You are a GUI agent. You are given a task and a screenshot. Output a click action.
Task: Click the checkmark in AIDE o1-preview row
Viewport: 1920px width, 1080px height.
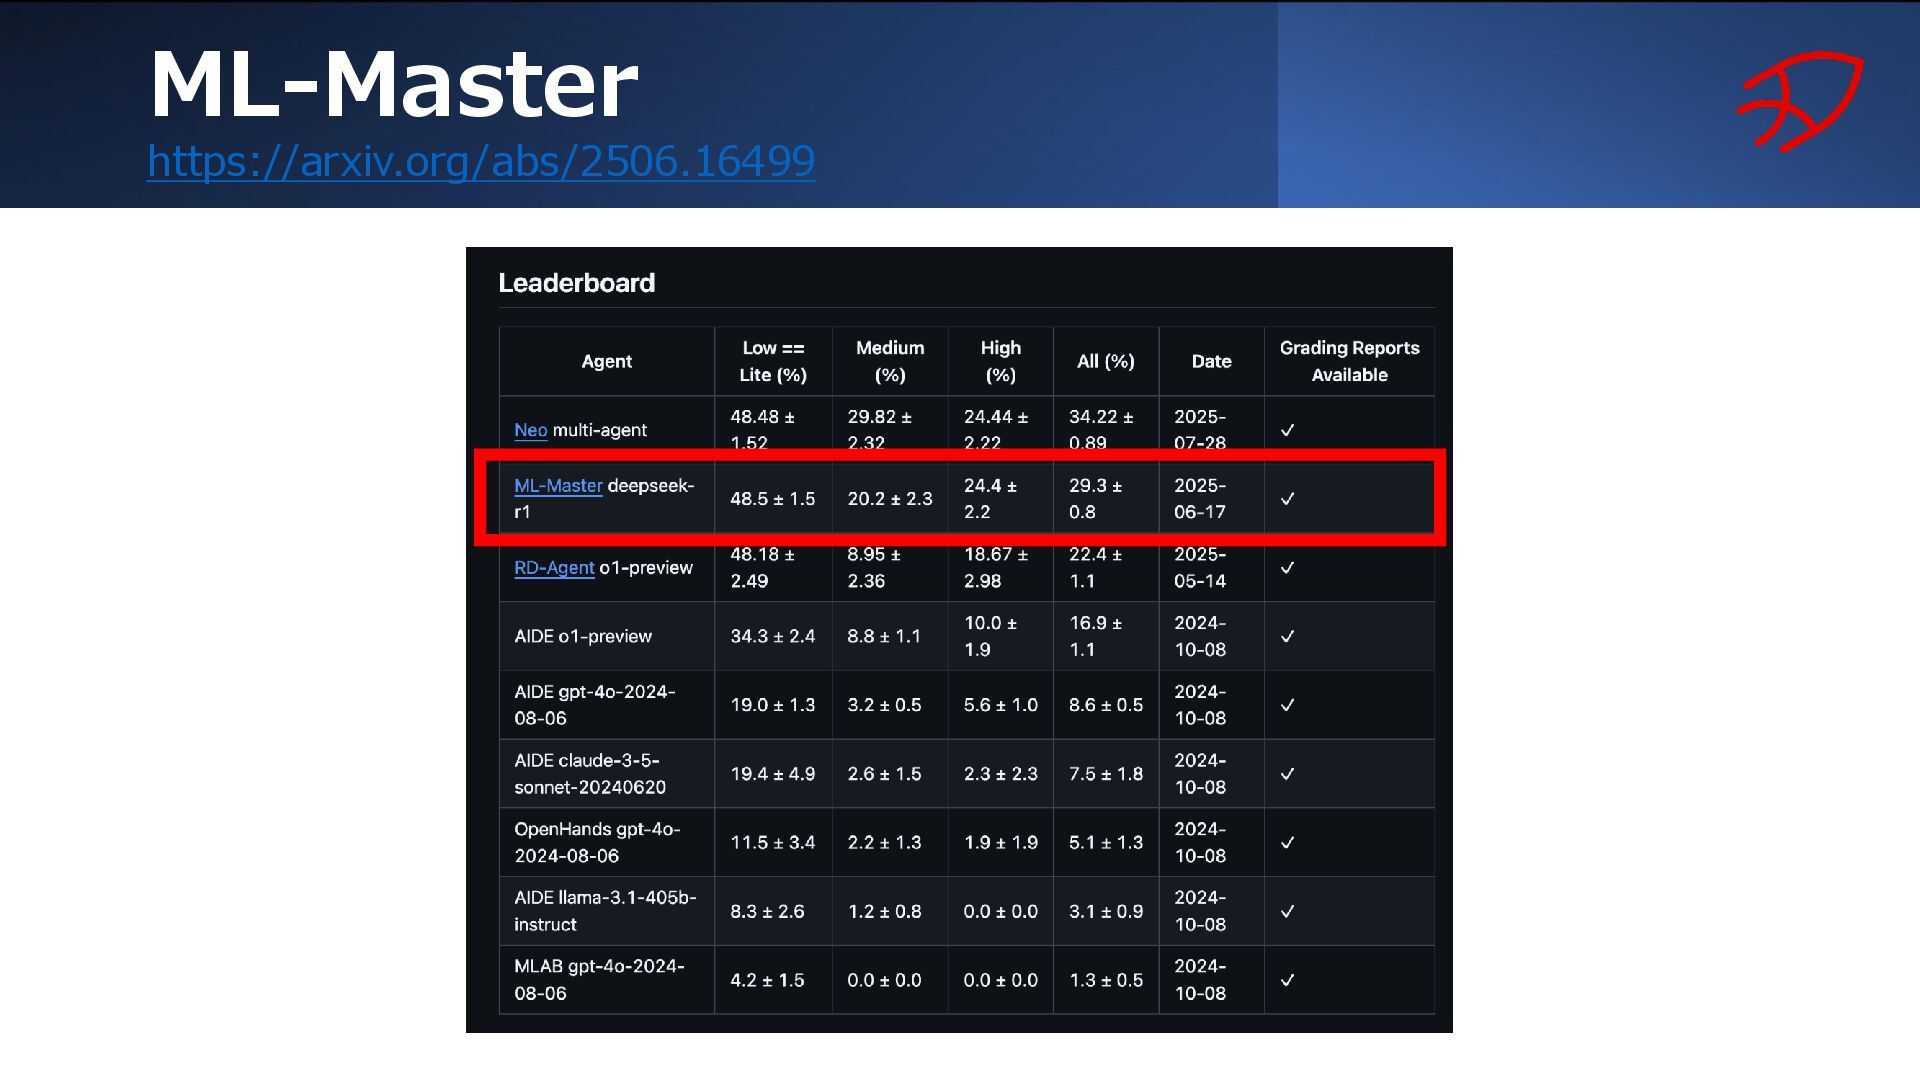pyautogui.click(x=1288, y=636)
